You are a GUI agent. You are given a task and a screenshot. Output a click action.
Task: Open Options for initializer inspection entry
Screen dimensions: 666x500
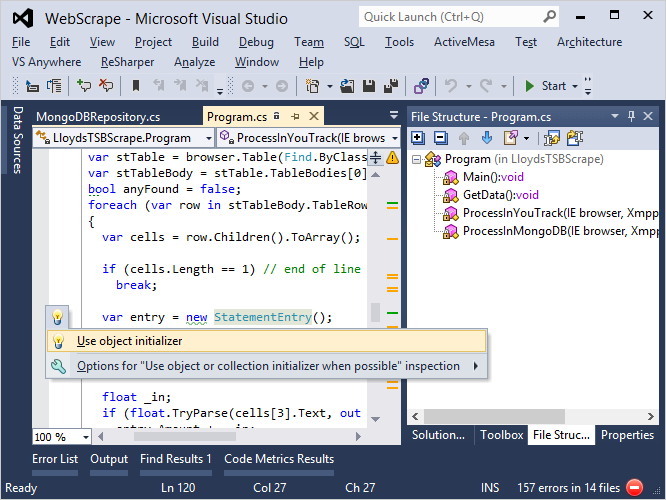[267, 366]
